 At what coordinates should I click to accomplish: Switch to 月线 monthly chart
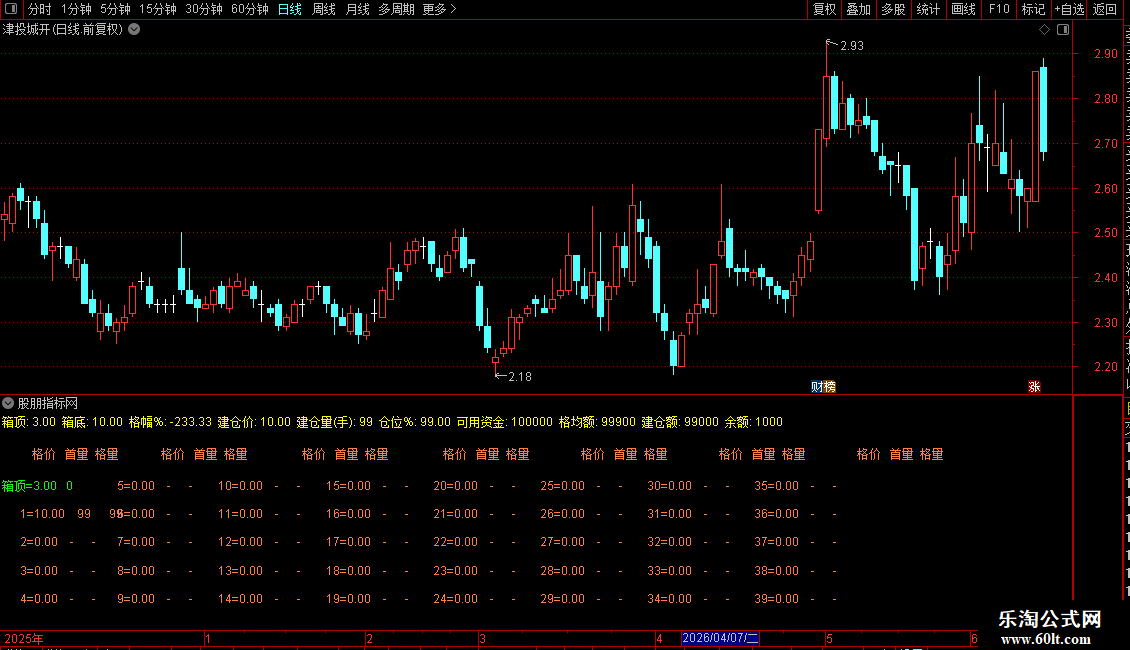click(357, 9)
